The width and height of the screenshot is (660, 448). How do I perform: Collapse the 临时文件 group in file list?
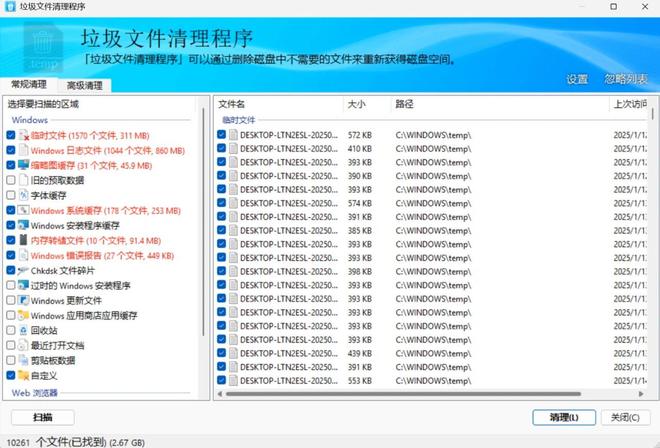[x=239, y=120]
